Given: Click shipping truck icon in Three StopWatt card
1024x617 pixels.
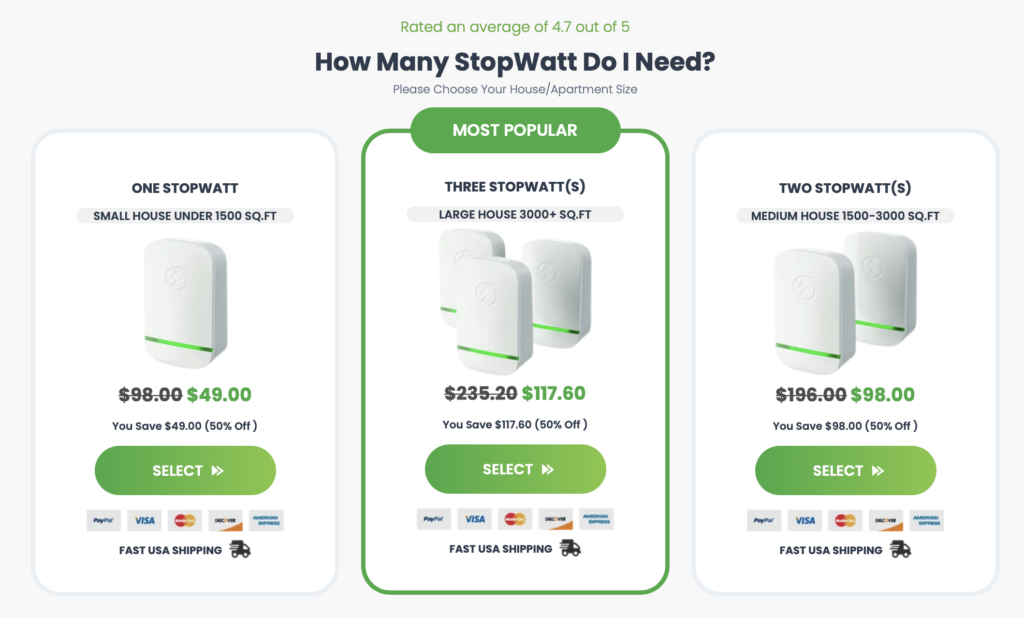Looking at the screenshot, I should coord(570,548).
